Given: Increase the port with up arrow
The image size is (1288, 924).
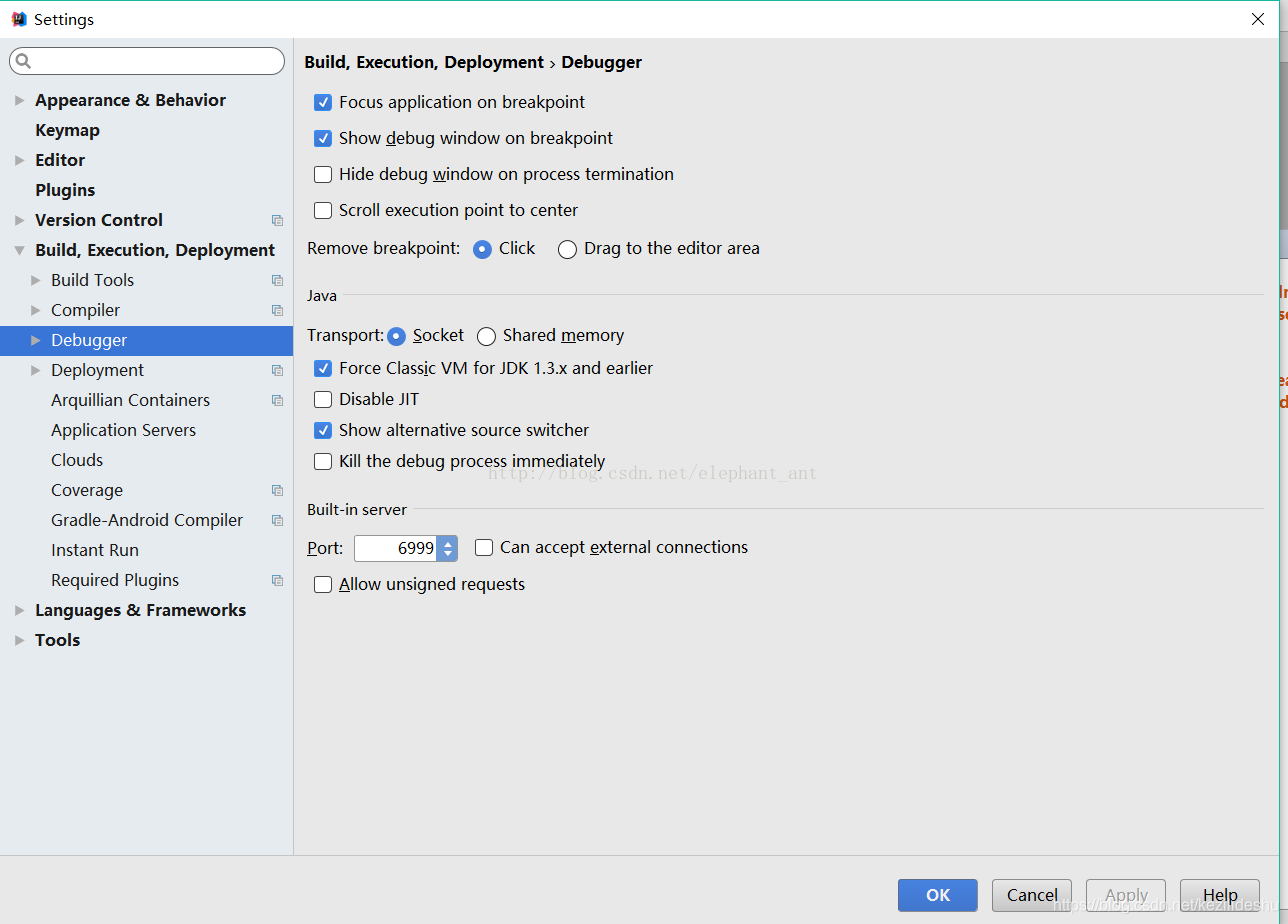Looking at the screenshot, I should tap(448, 542).
